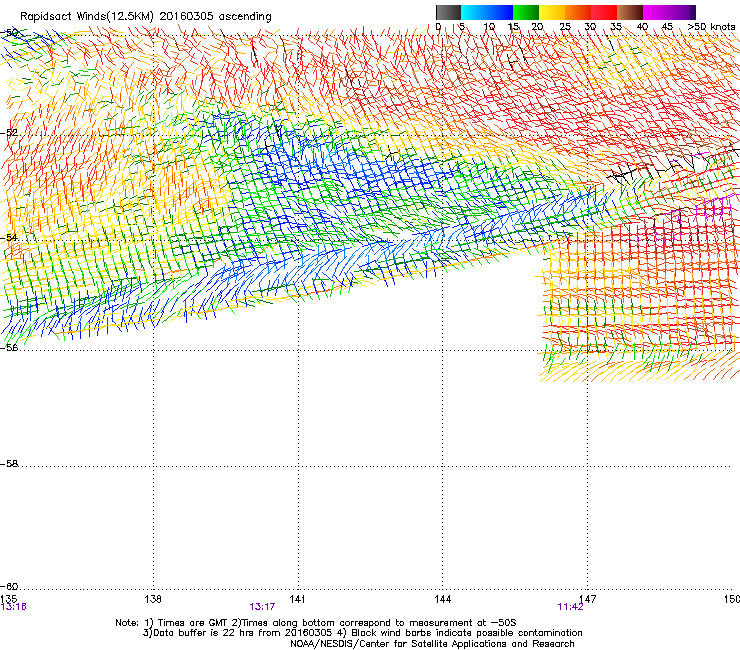Click the 'NOAA/NESDIS/Center for Satellite Applications and Research' credit
Viewport: 740px width, 650px height.
click(x=432, y=644)
